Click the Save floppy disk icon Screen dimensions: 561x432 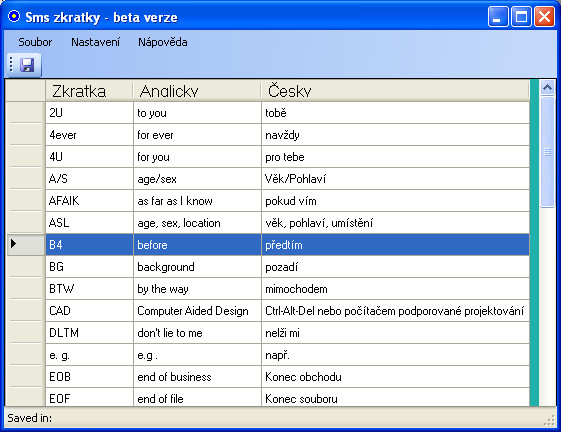27,65
